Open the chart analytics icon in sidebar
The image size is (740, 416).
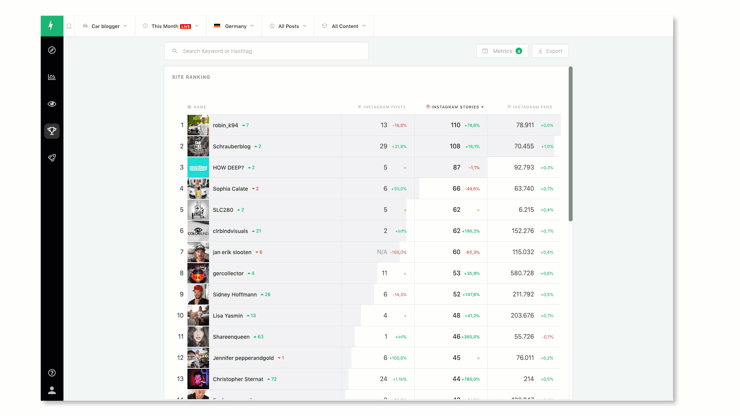tap(52, 77)
